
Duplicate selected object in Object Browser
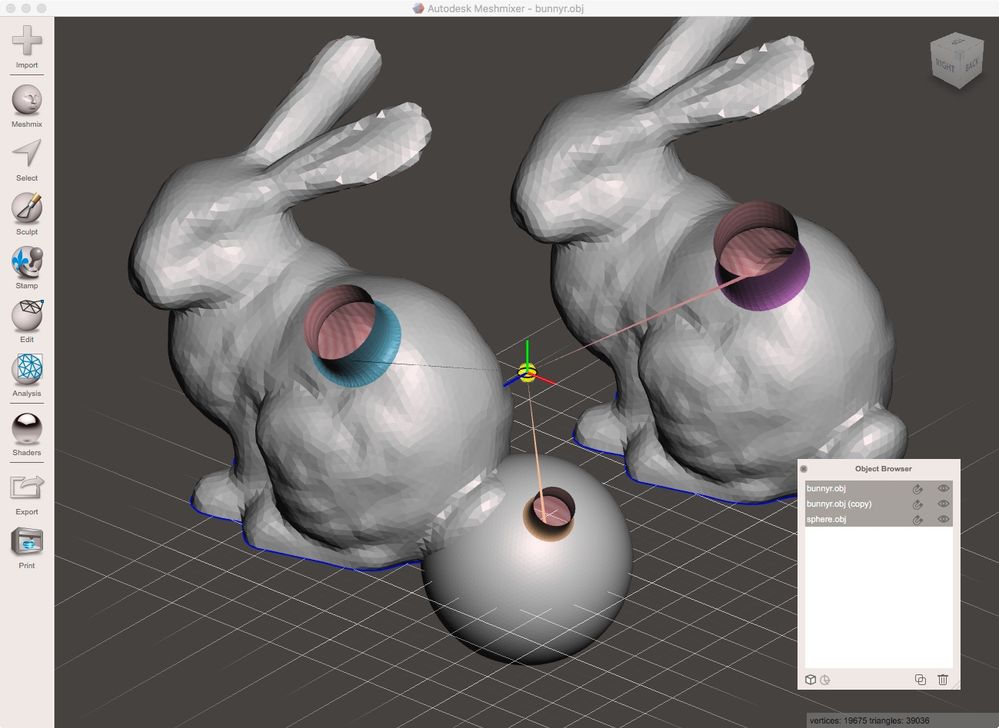pos(921,680)
